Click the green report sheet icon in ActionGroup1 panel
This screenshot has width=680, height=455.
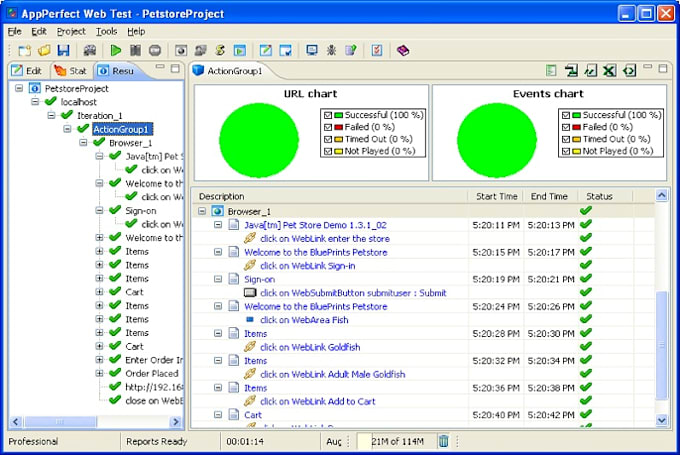point(551,70)
